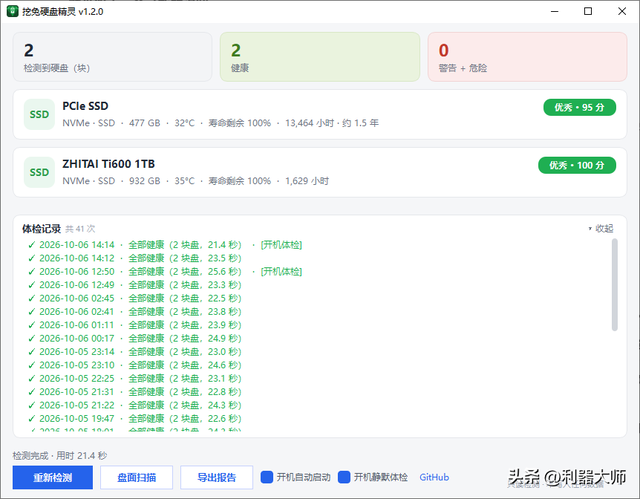Open the ZHITAI Ti600 1TB disk name

tap(109, 164)
